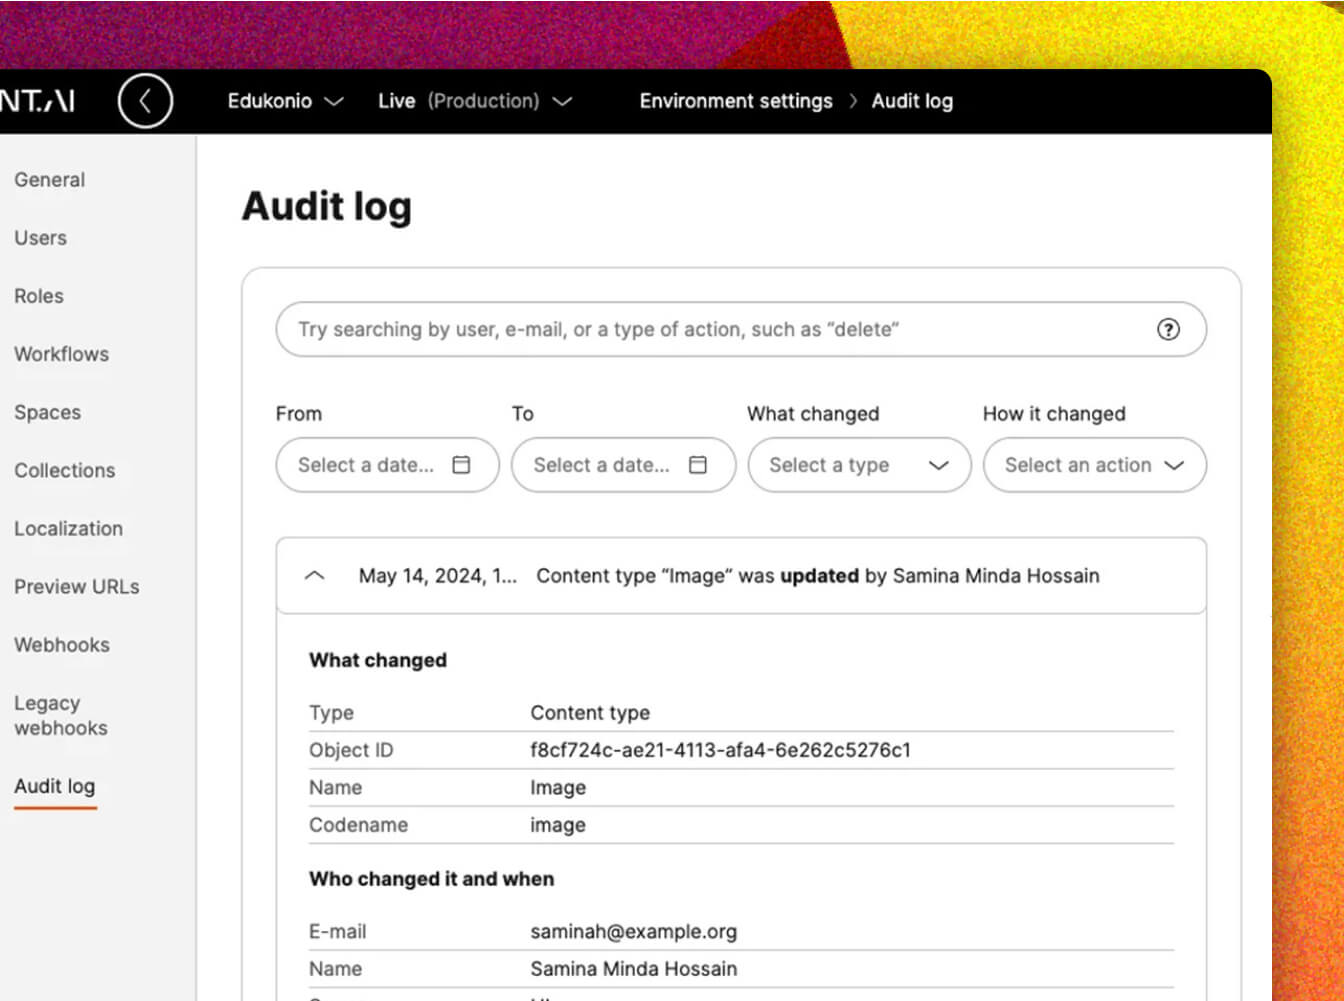This screenshot has width=1344, height=1001.
Task: Open the Live (Production) environment dropdown
Action: [474, 101]
